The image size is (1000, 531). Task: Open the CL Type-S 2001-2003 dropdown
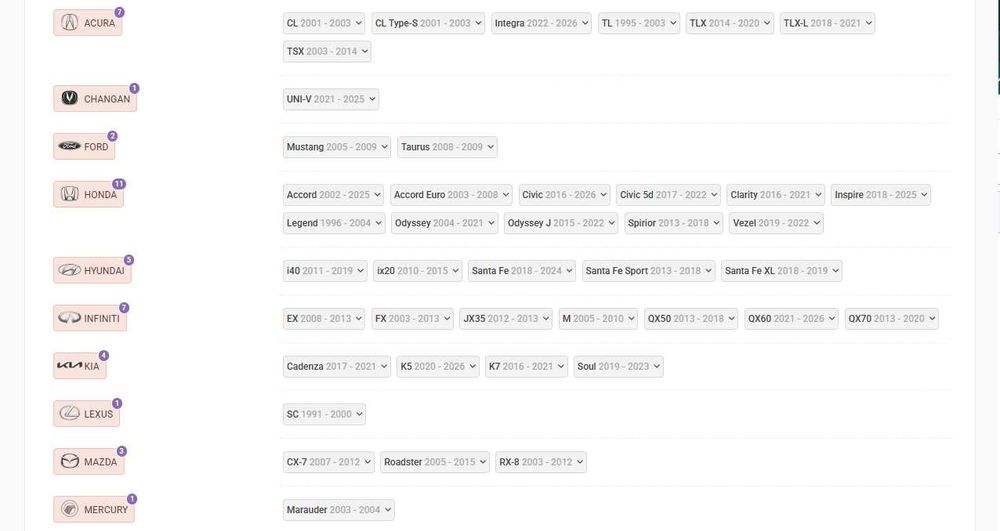(428, 23)
